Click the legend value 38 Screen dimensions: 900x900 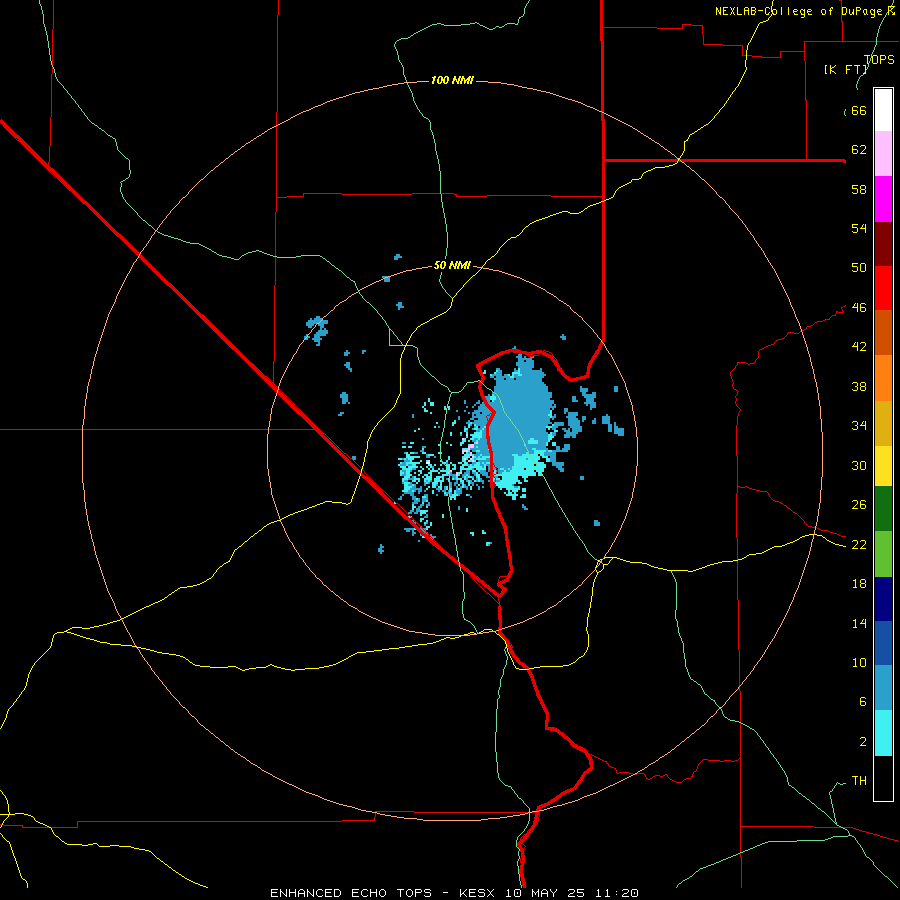coord(859,386)
